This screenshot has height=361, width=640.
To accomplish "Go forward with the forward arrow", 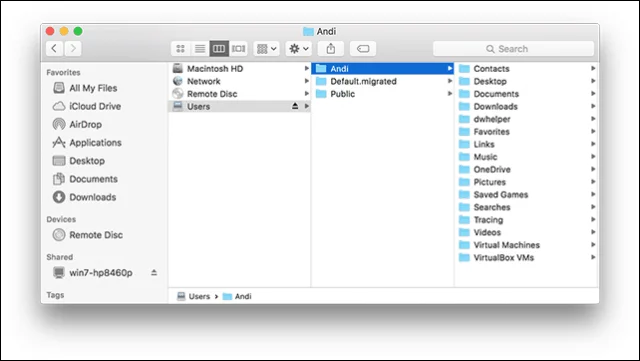I will [73, 49].
